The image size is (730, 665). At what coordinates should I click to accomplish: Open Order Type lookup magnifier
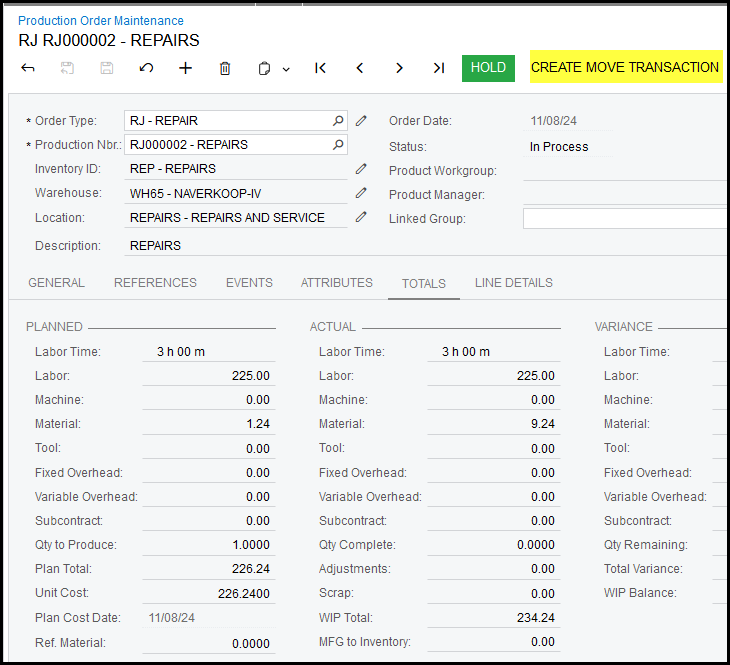click(x=338, y=121)
